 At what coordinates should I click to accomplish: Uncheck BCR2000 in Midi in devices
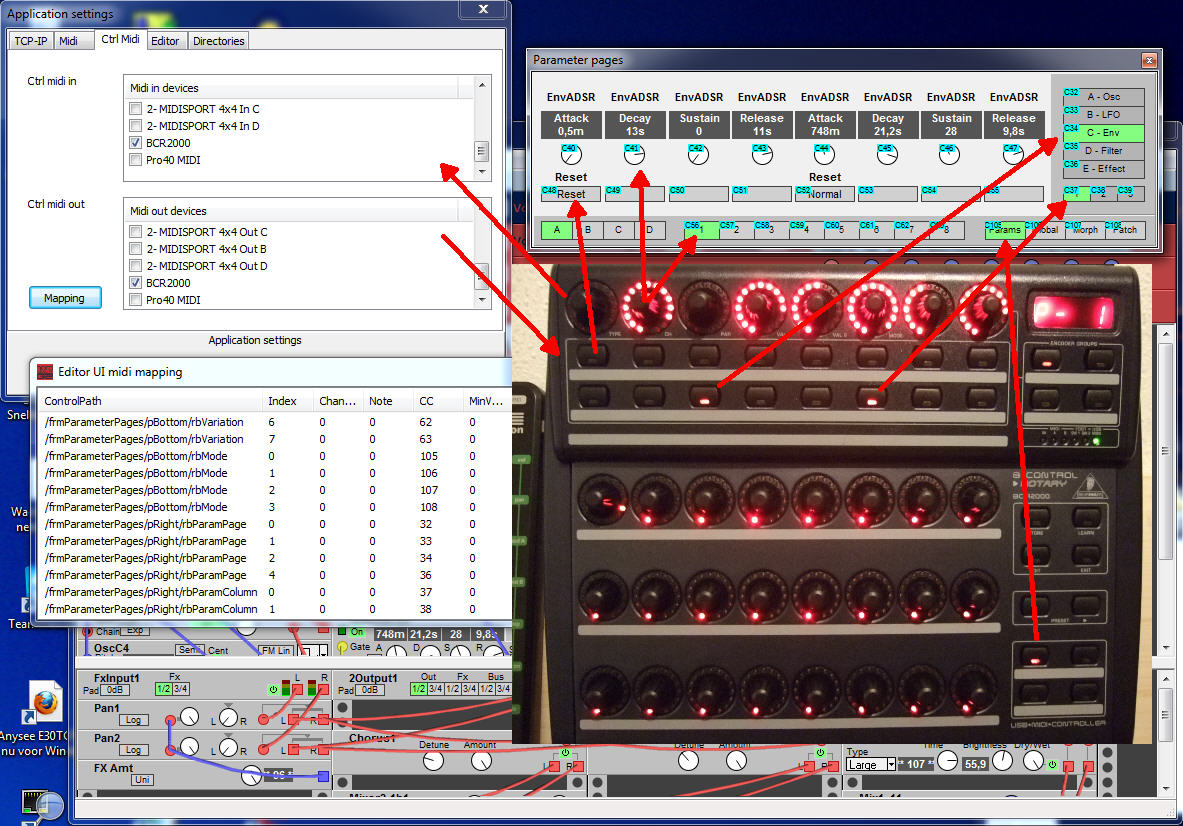click(136, 143)
